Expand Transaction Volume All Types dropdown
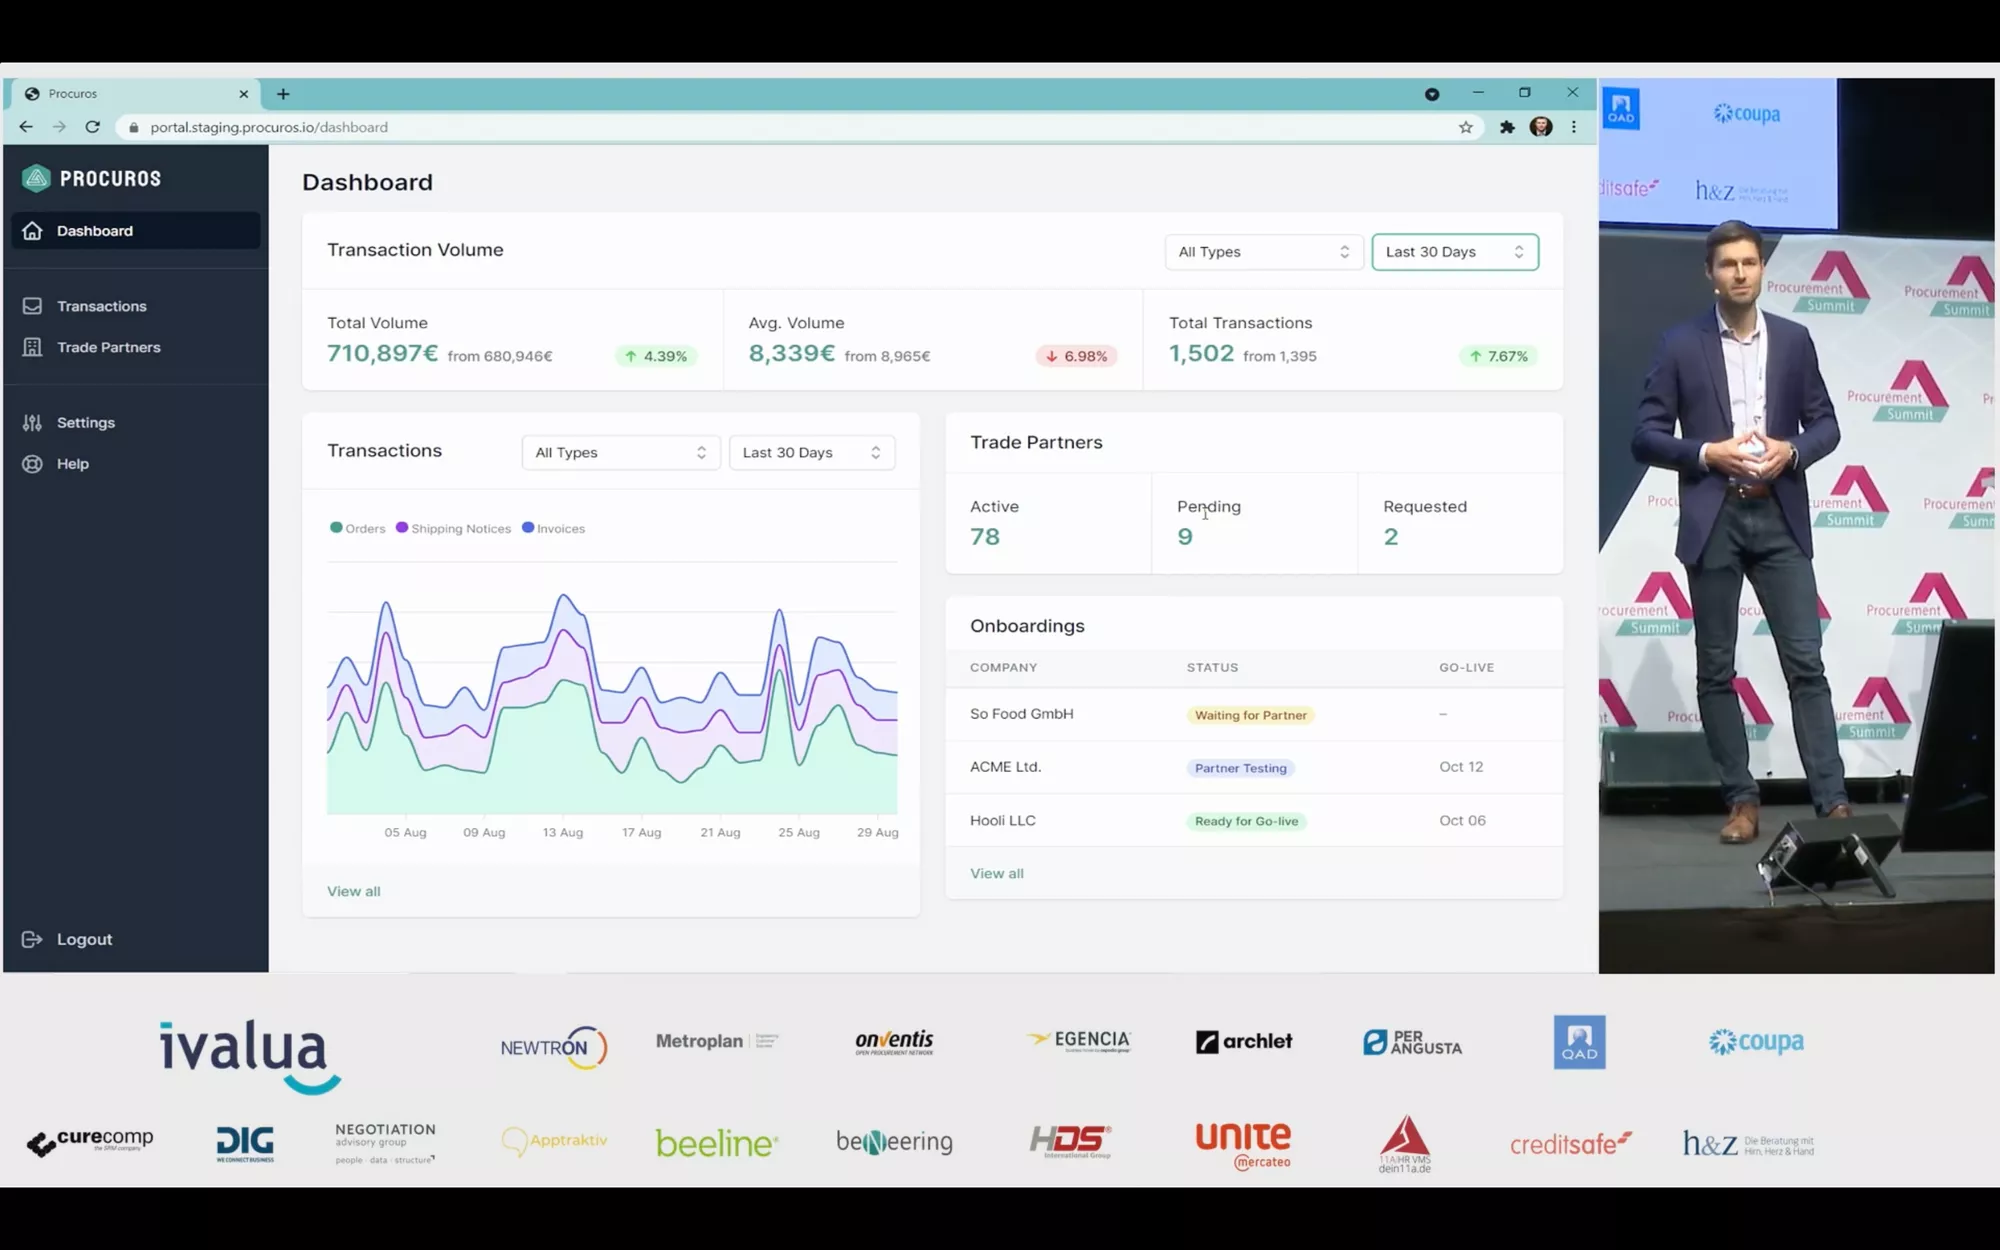This screenshot has width=2000, height=1250. tap(1264, 252)
